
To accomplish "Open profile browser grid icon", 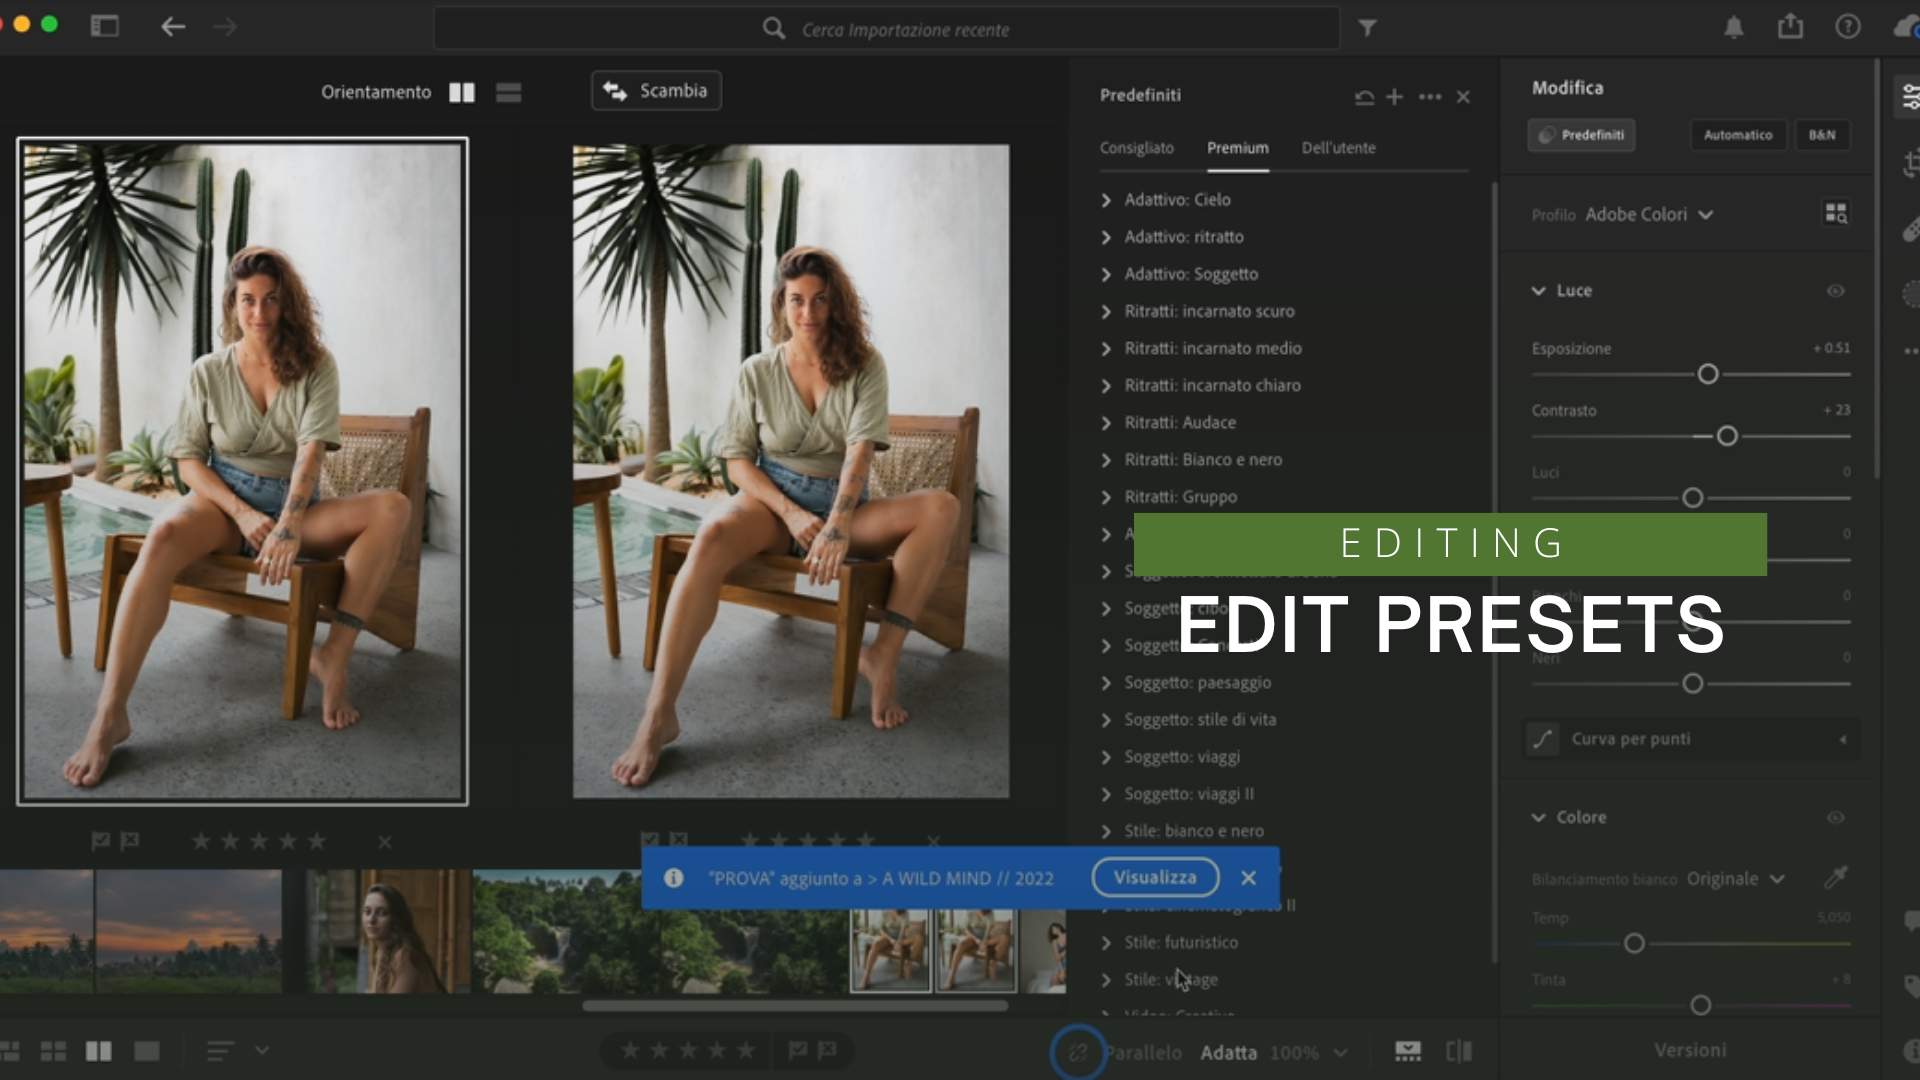I will point(1836,214).
